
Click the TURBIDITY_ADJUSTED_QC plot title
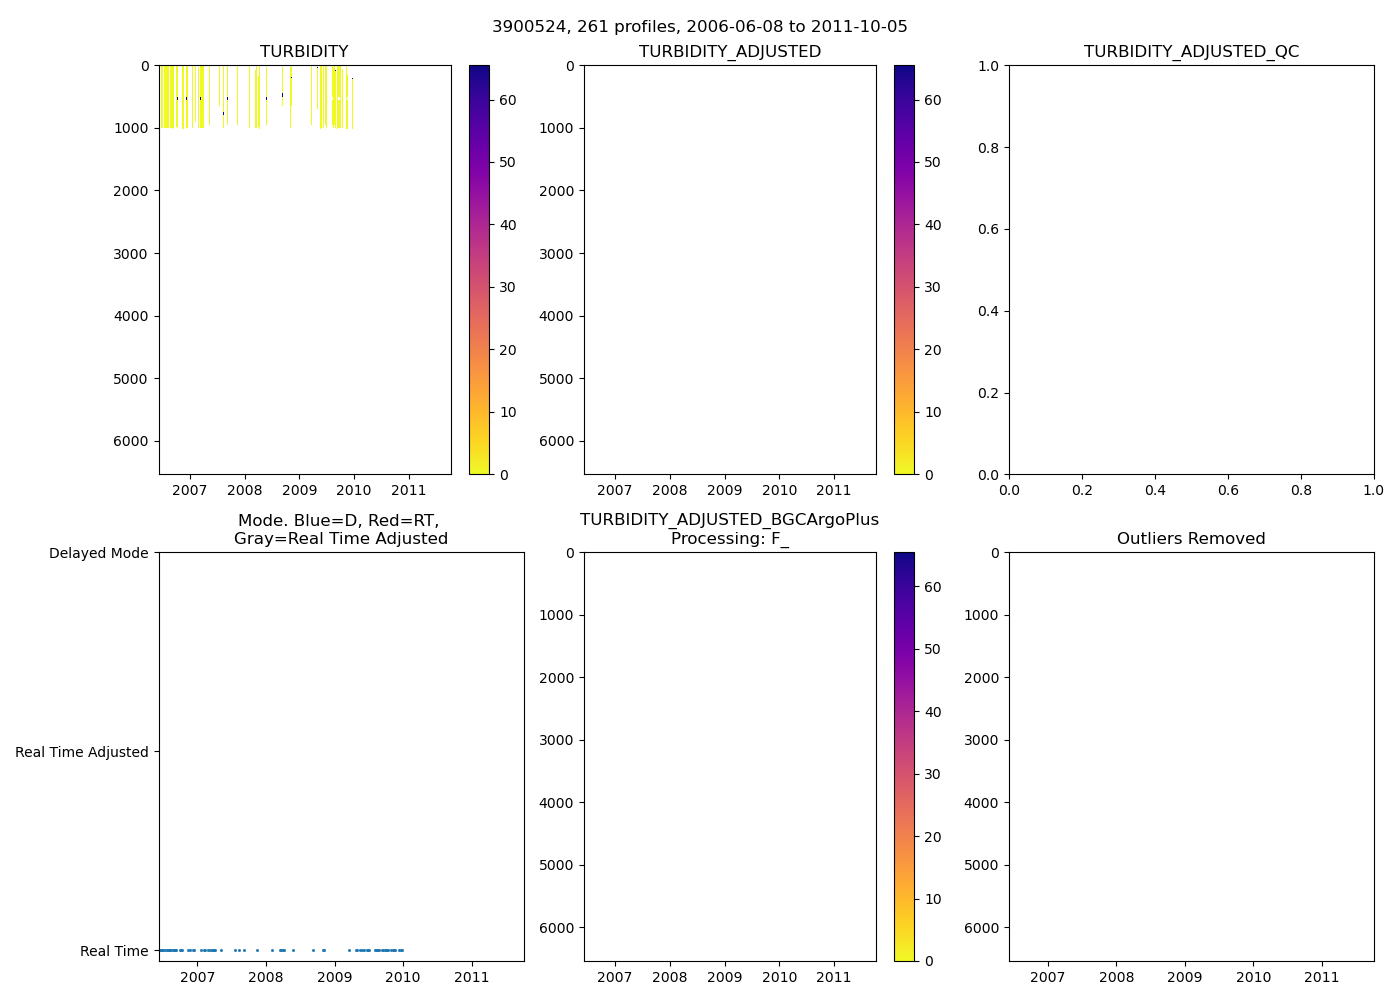pos(1191,52)
